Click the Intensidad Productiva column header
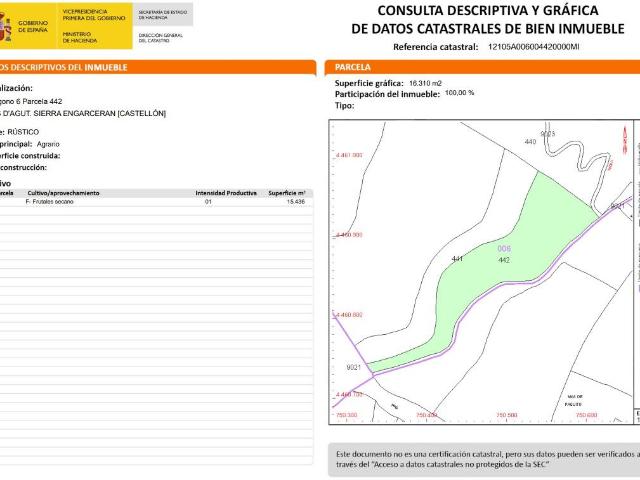Viewport: 640px width, 480px height. click(x=226, y=193)
